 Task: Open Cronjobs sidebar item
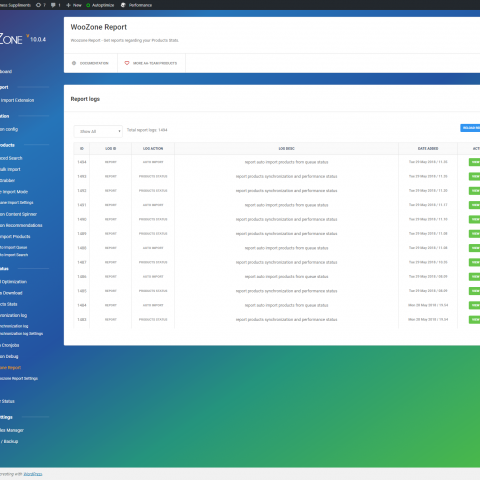[10, 345]
